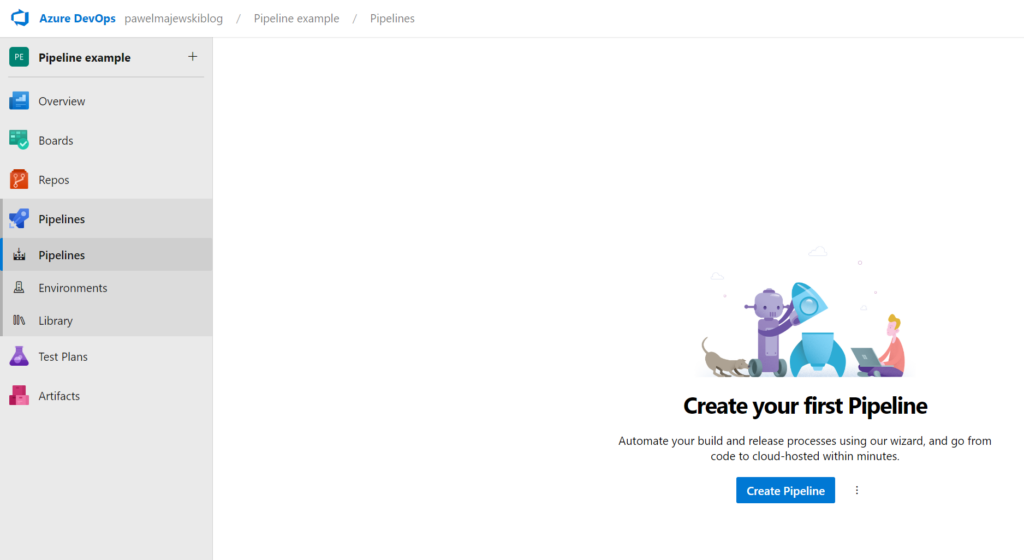The width and height of the screenshot is (1024, 560).
Task: Click the Environments icon
Action: point(19,287)
